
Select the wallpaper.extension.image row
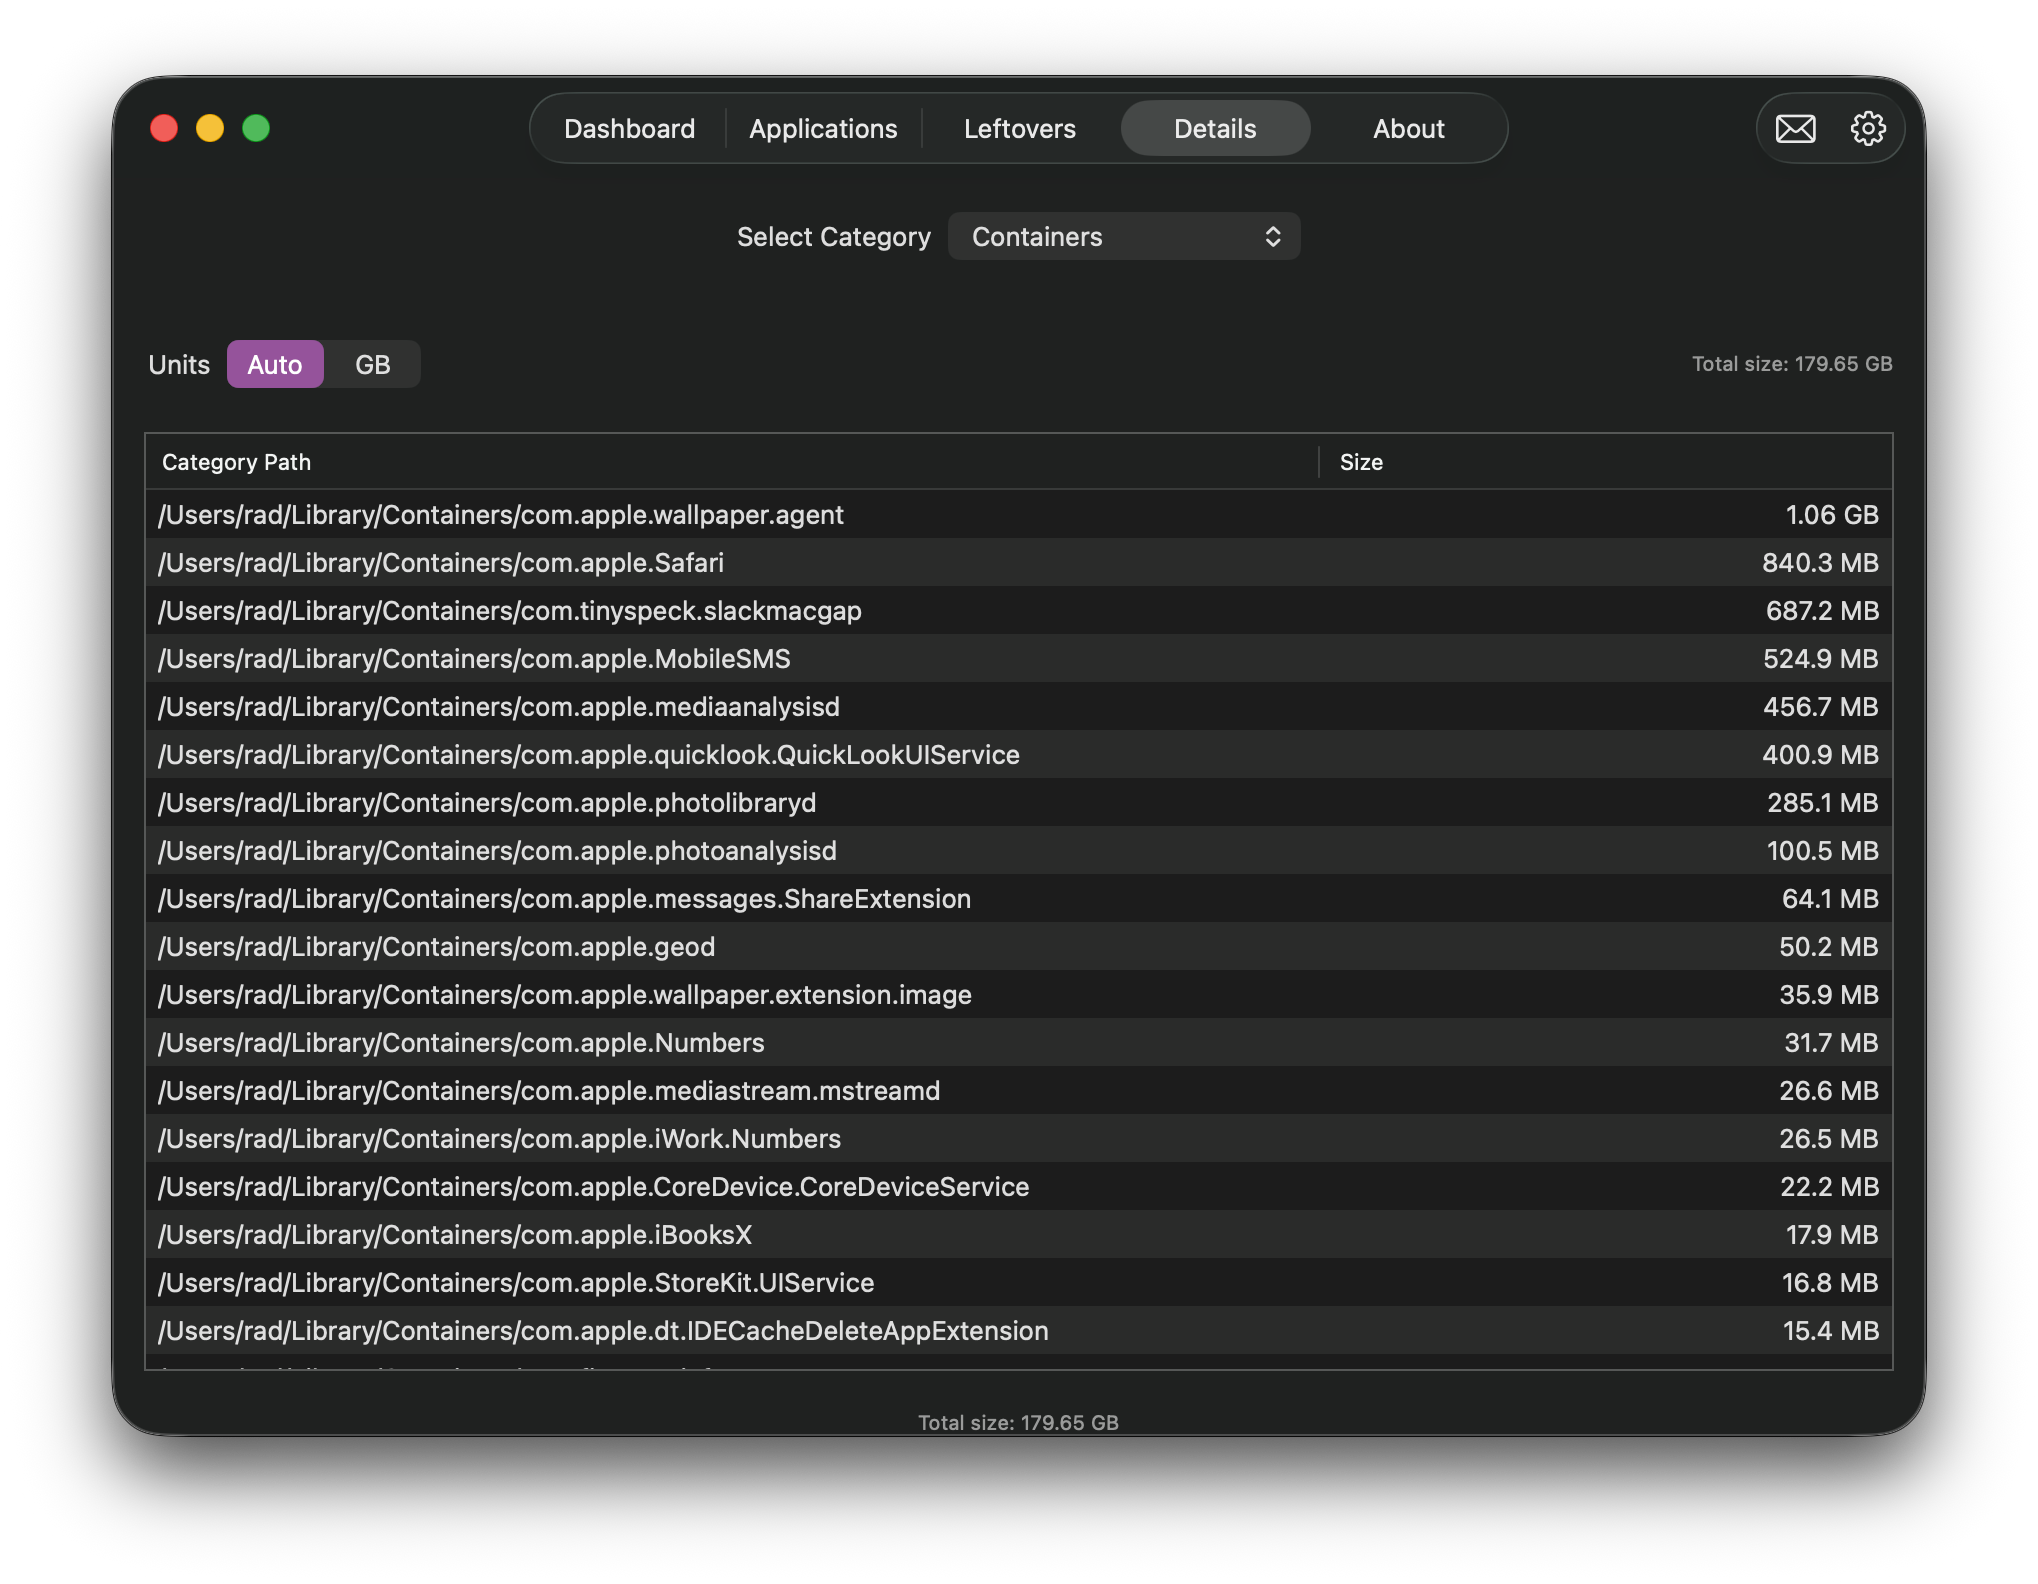point(1018,995)
